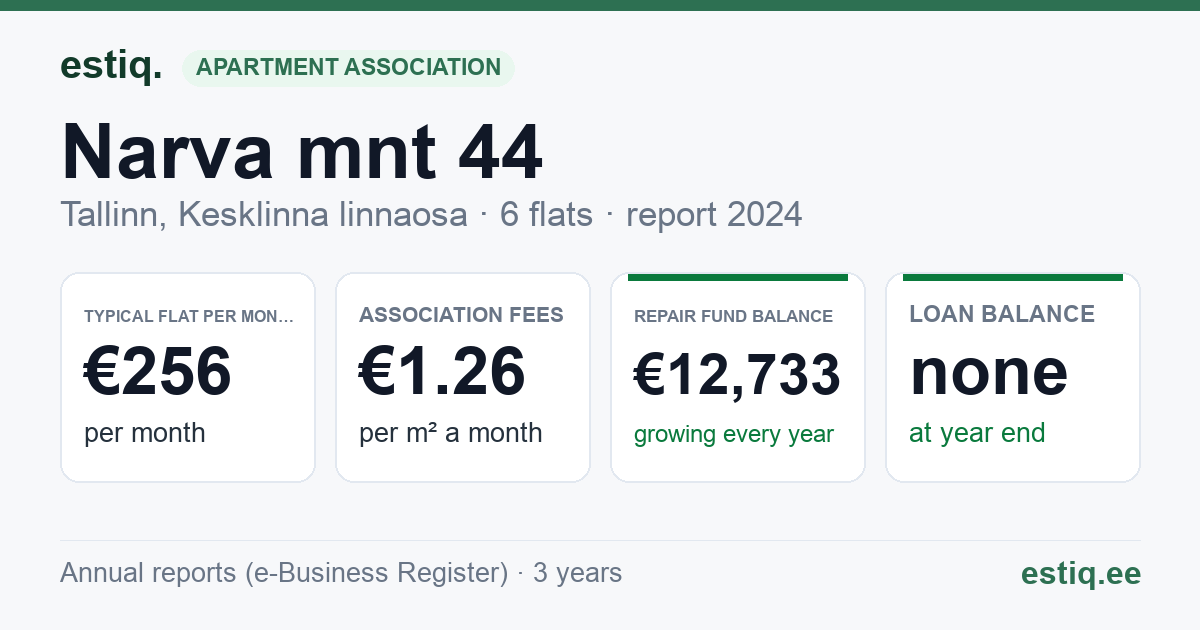Click the Annual reports (e-Business Register) text
Screen dimensions: 1200x630
[x=284, y=573]
